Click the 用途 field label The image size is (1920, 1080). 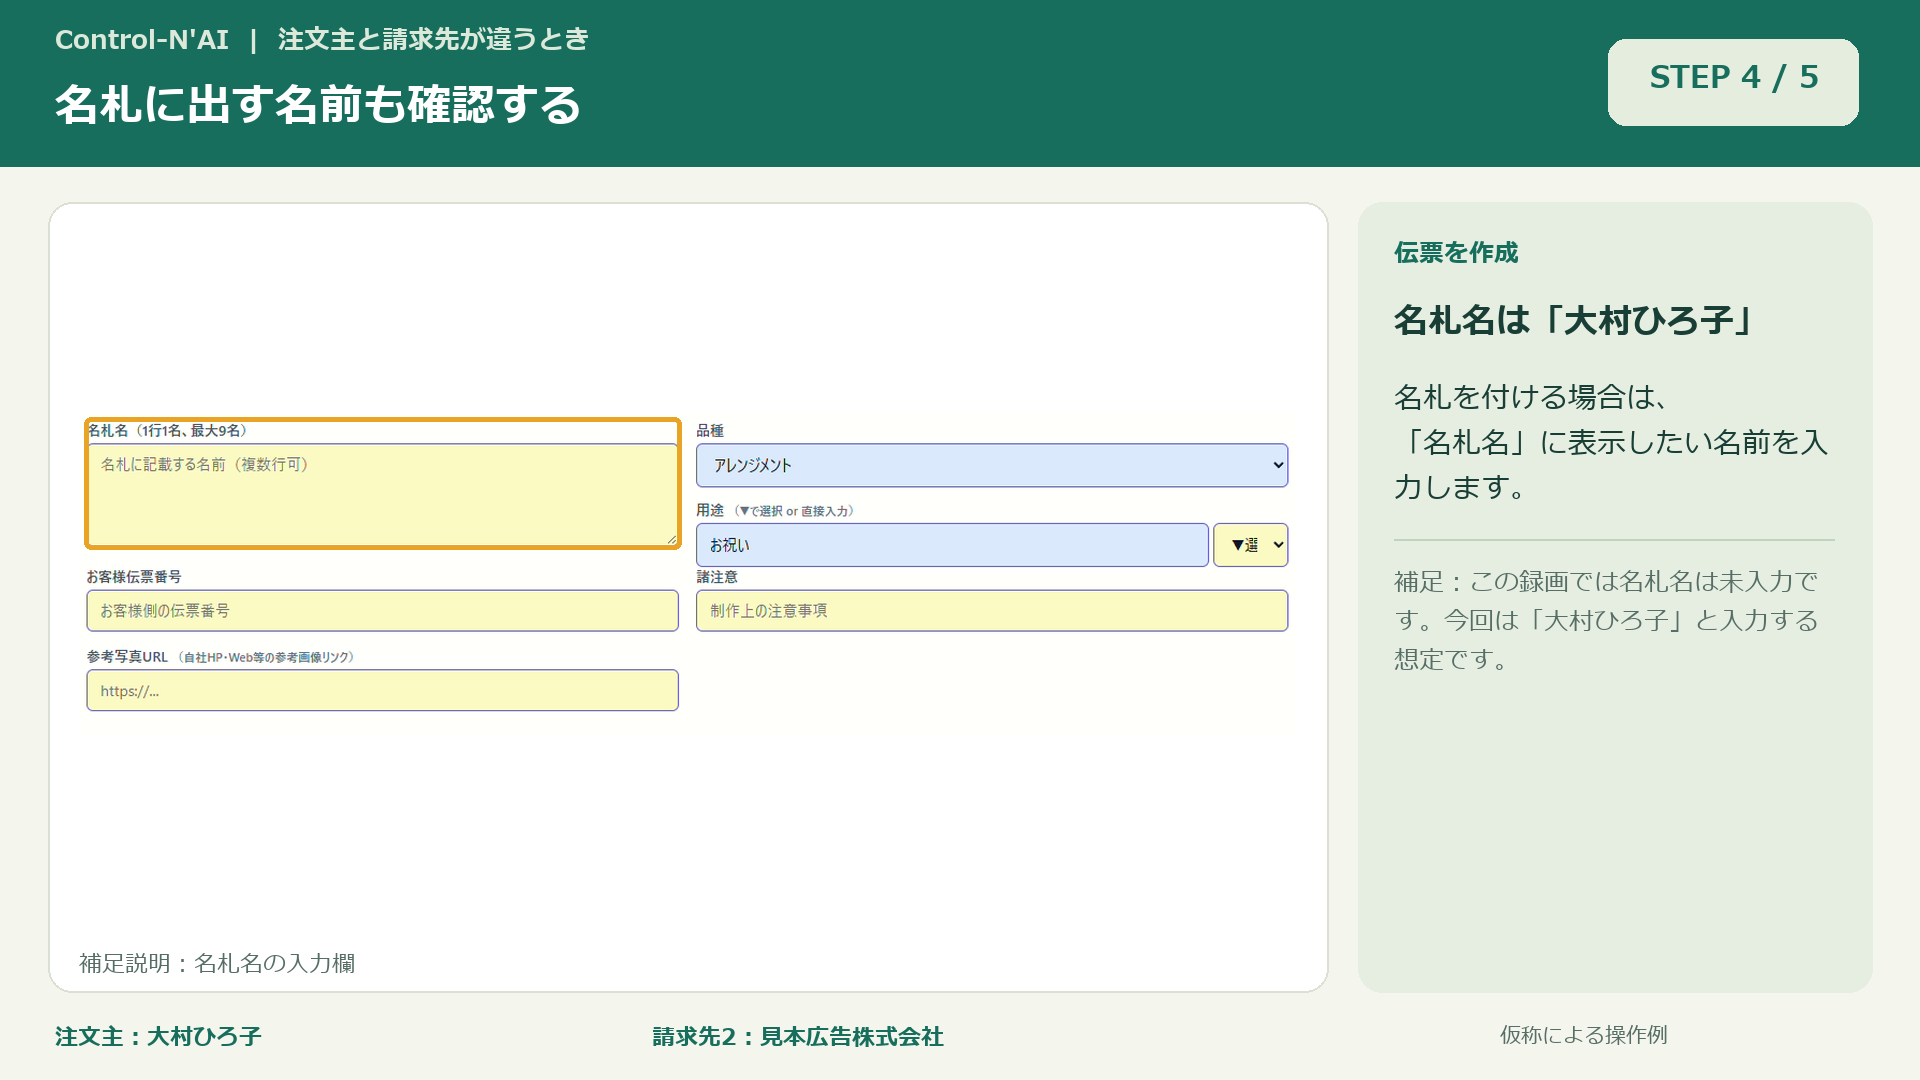pos(710,511)
